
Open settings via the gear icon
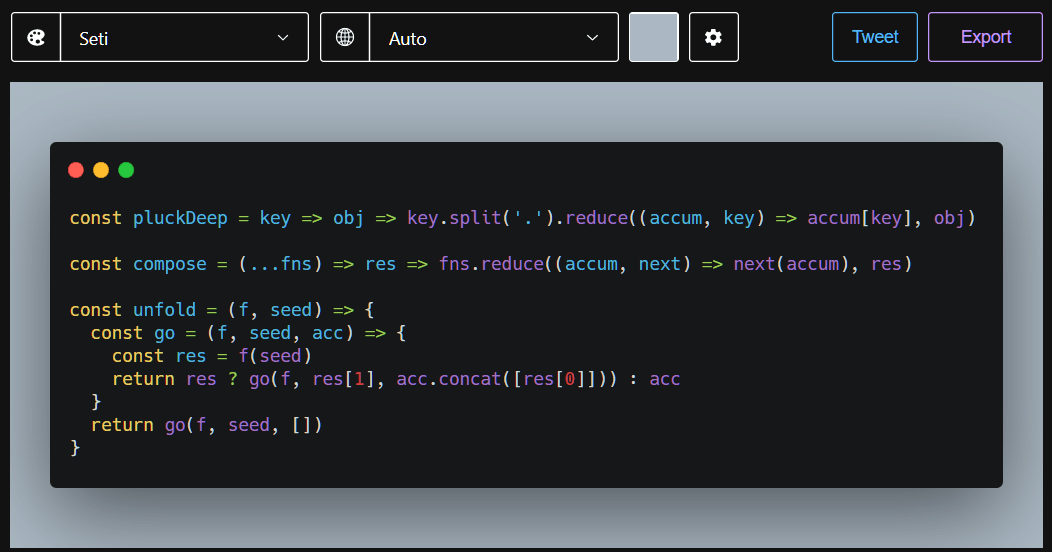(x=713, y=38)
